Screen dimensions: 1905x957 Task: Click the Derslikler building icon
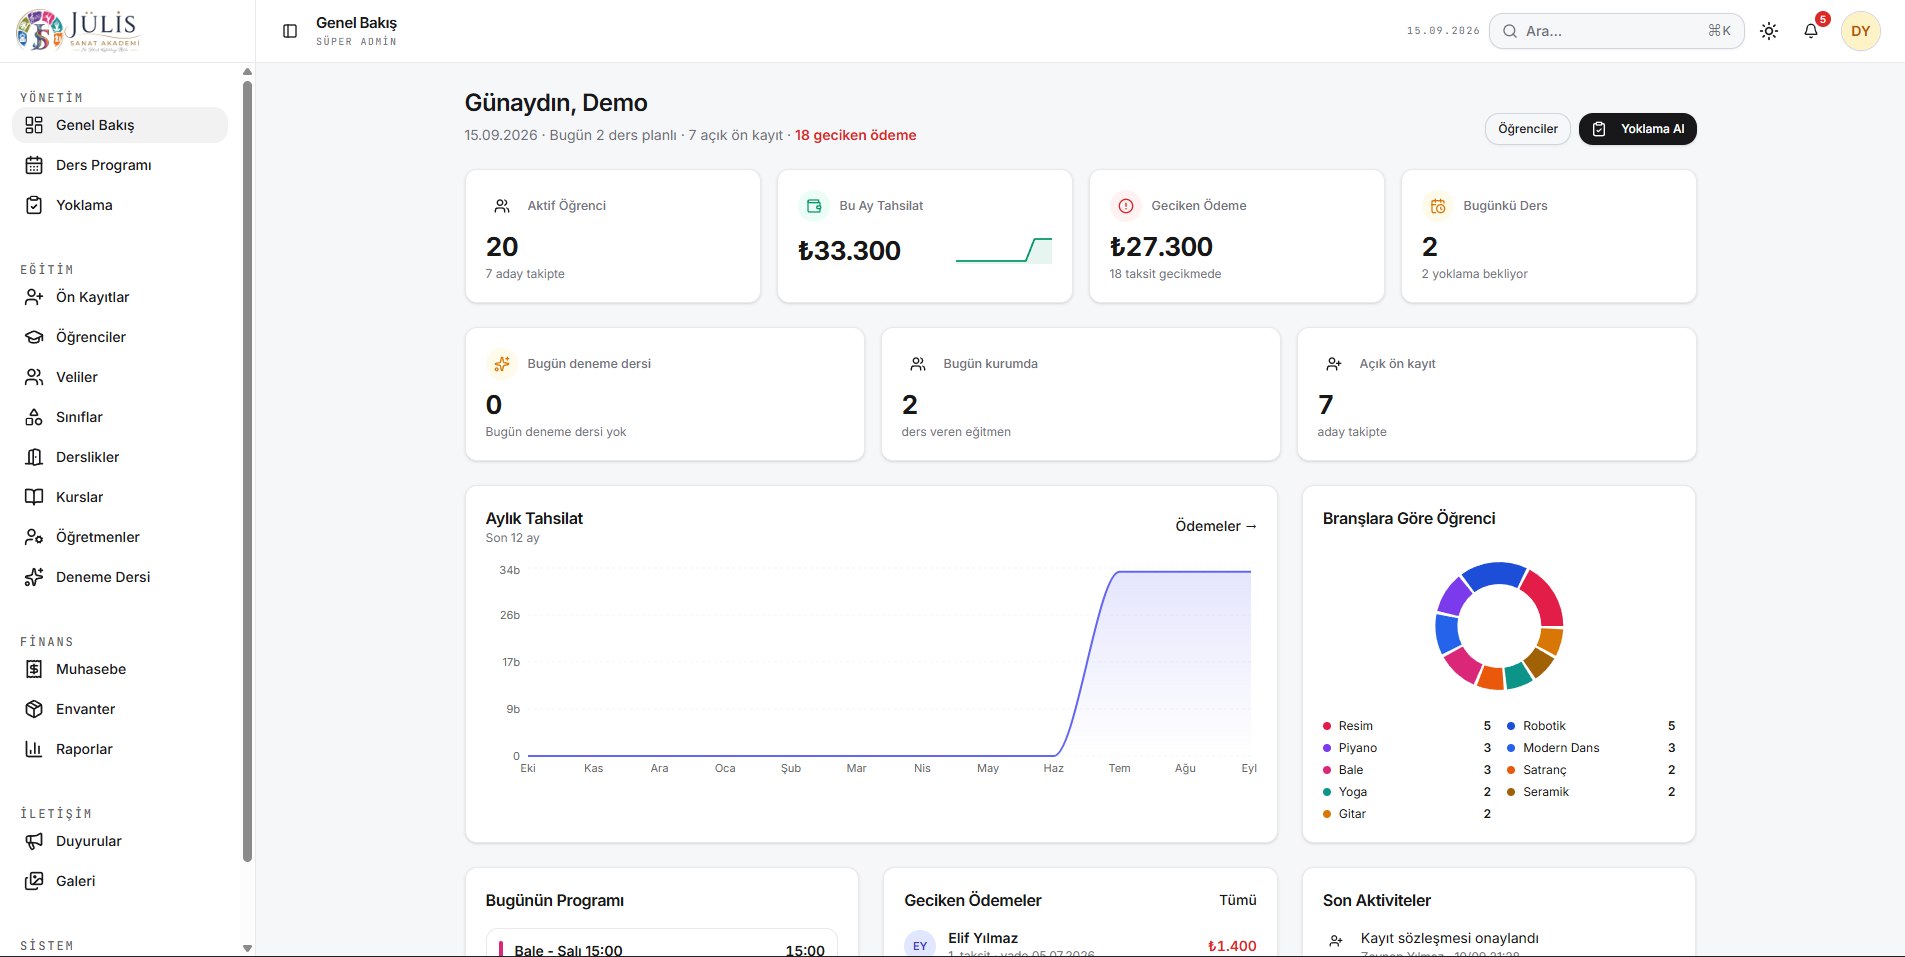(34, 457)
